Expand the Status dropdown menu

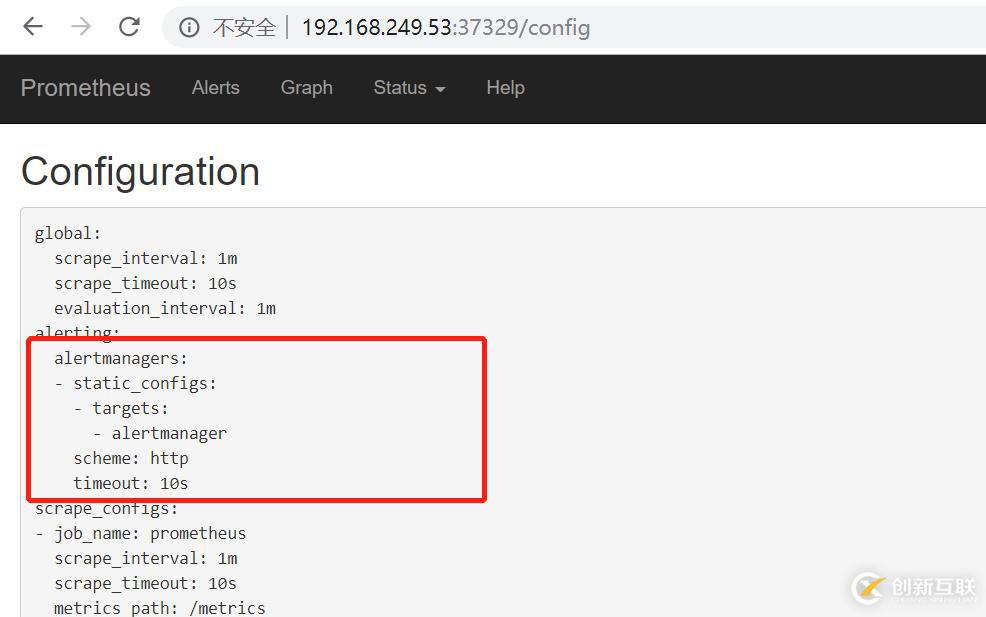[409, 87]
